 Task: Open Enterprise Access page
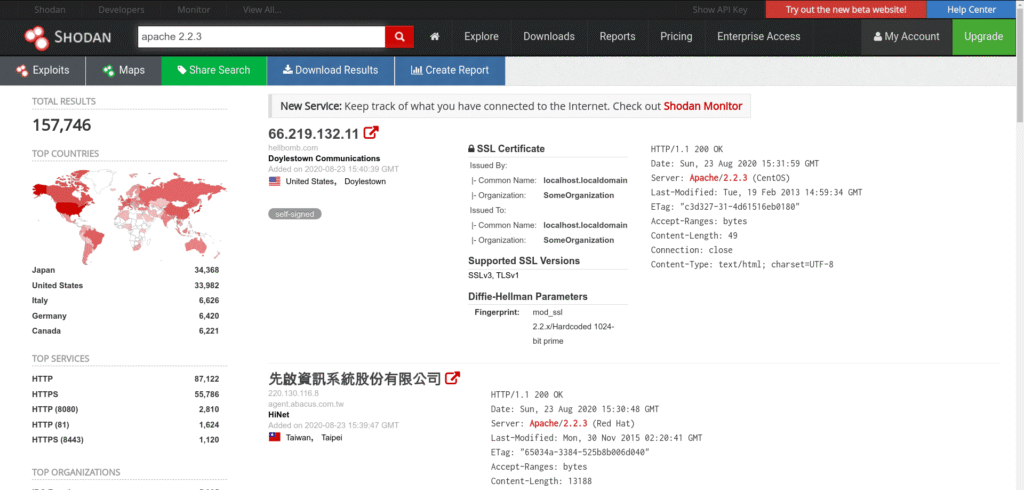point(759,37)
